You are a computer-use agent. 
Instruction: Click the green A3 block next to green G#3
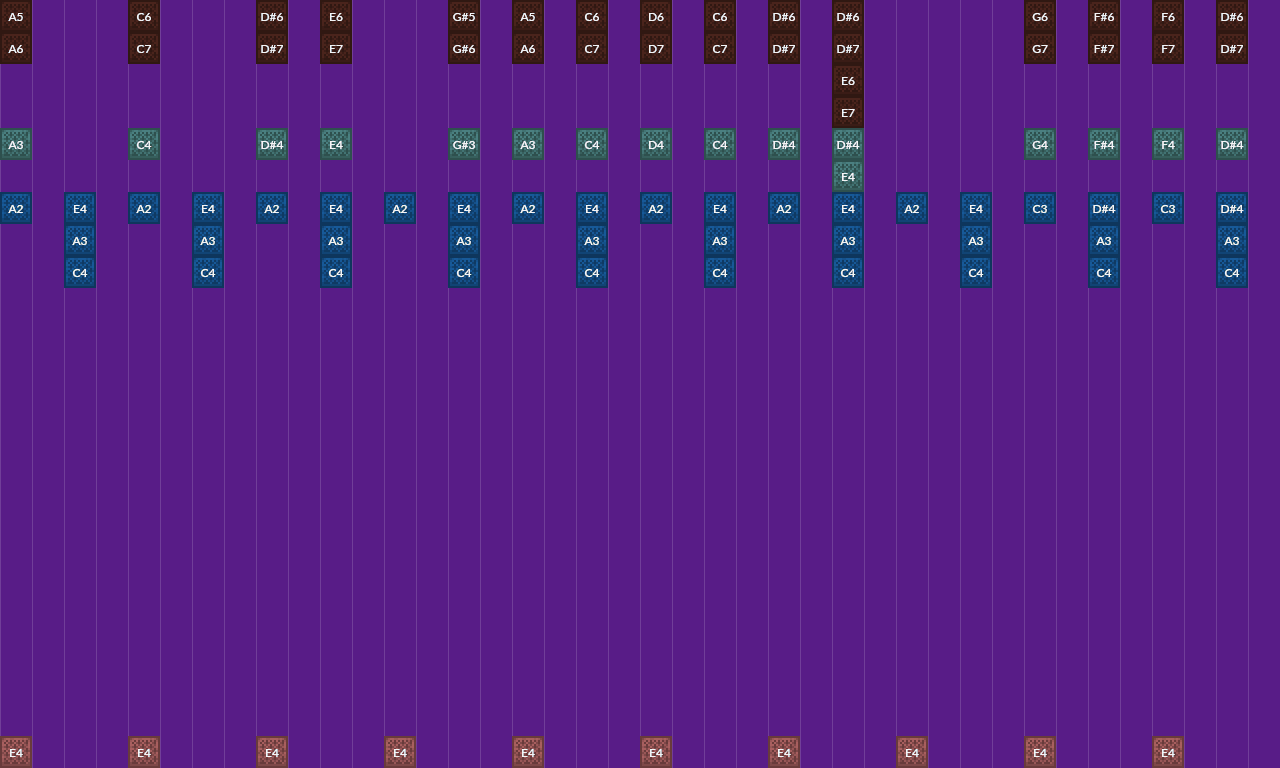[528, 144]
